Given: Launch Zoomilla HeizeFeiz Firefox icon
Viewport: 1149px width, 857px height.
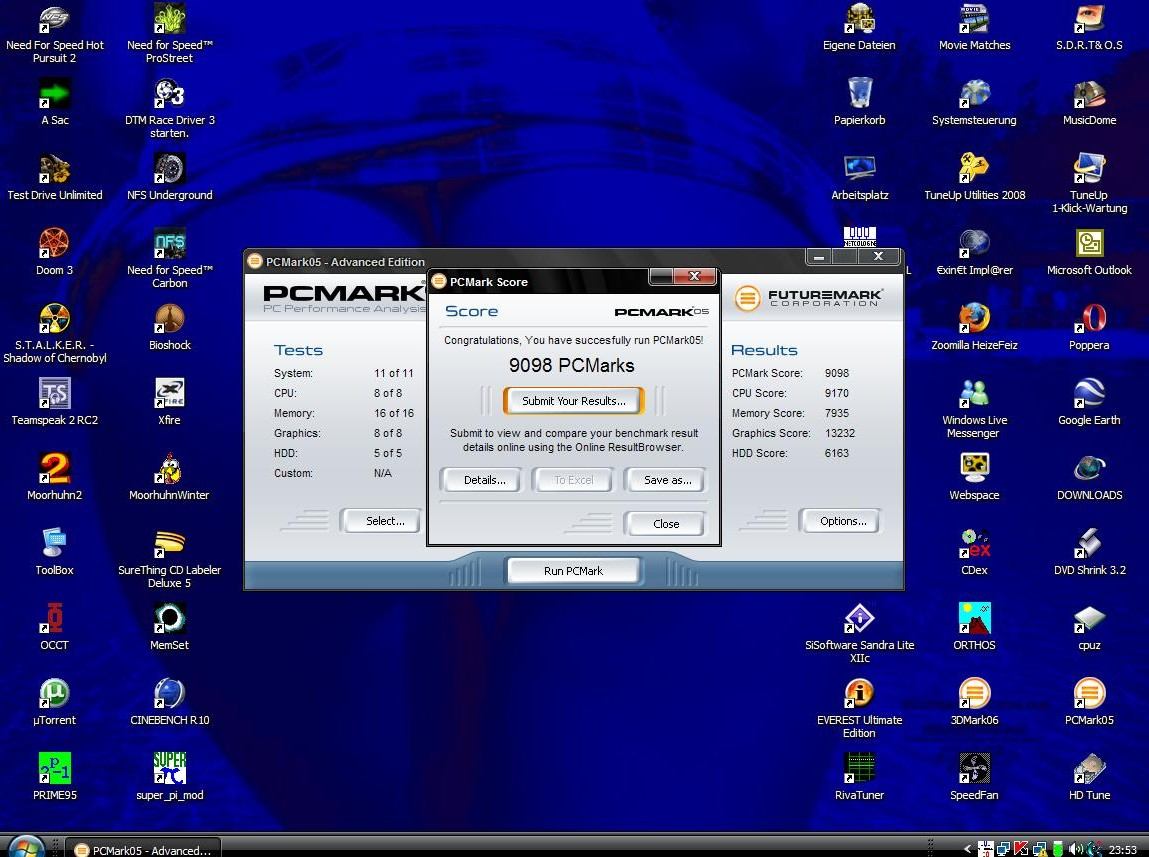Looking at the screenshot, I should pyautogui.click(x=975, y=319).
